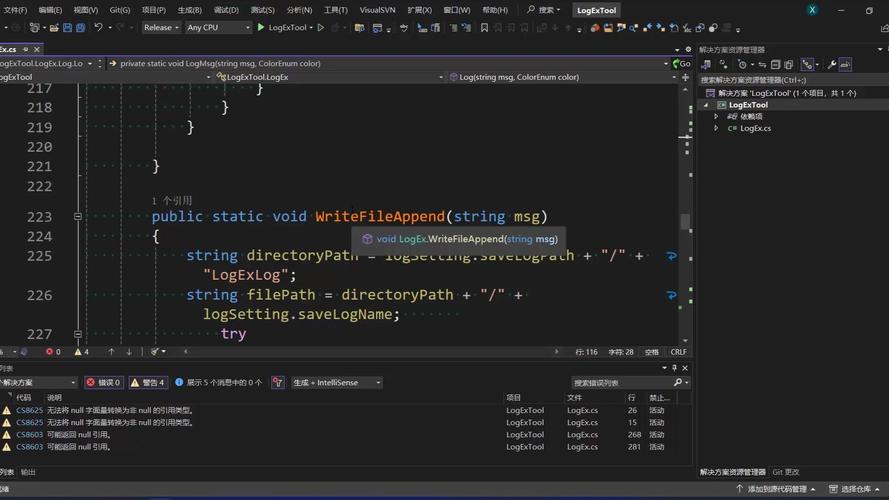Click editor settings gear above scrollbar
The width and height of the screenshot is (889, 500).
coord(688,49)
